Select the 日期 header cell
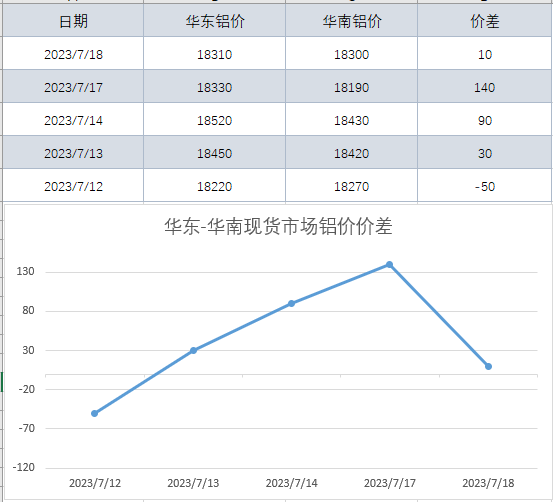Screen dimensions: 553x502 coord(73,20)
